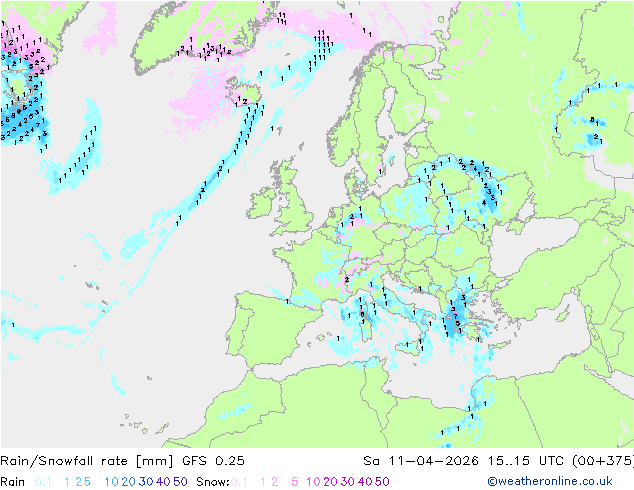Viewport: 634px width, 490px height.
Task: Click the '15..15 UTC' time label
Action: (x=526, y=461)
